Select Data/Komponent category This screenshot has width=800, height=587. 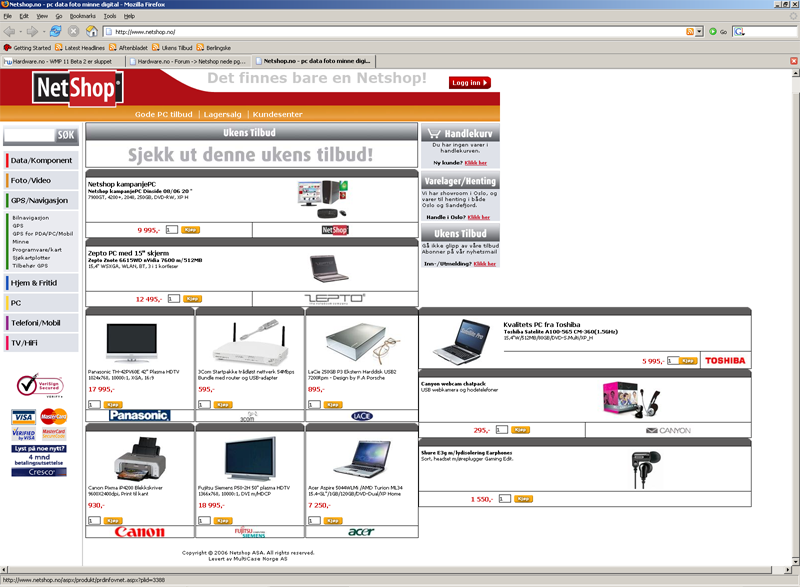pos(41,160)
